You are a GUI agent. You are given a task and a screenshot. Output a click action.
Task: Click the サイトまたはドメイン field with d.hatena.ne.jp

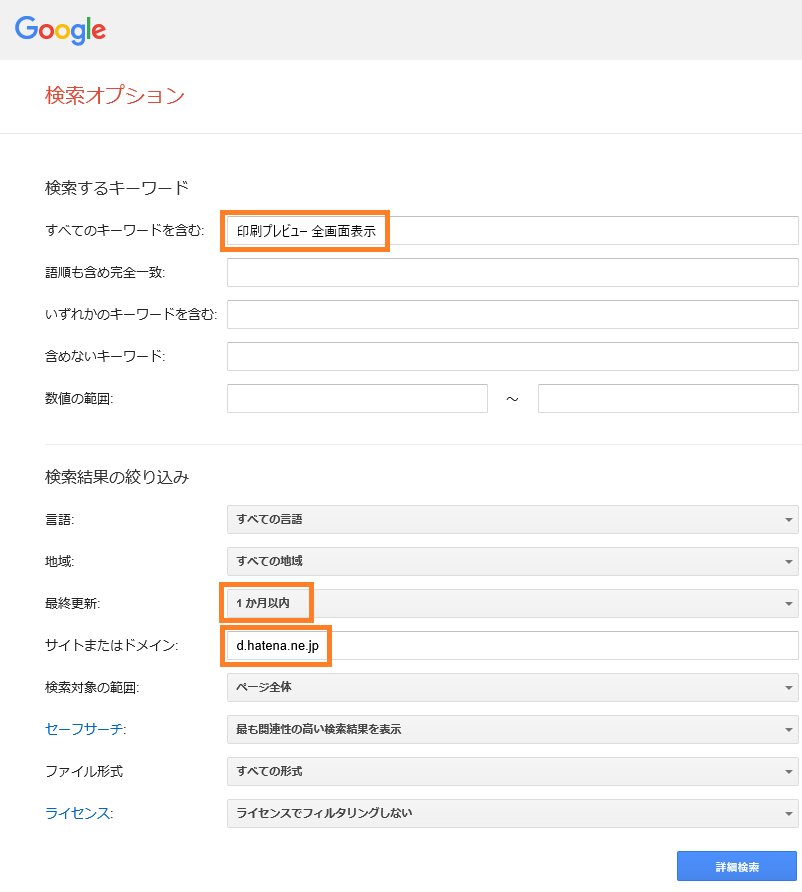[512, 646]
